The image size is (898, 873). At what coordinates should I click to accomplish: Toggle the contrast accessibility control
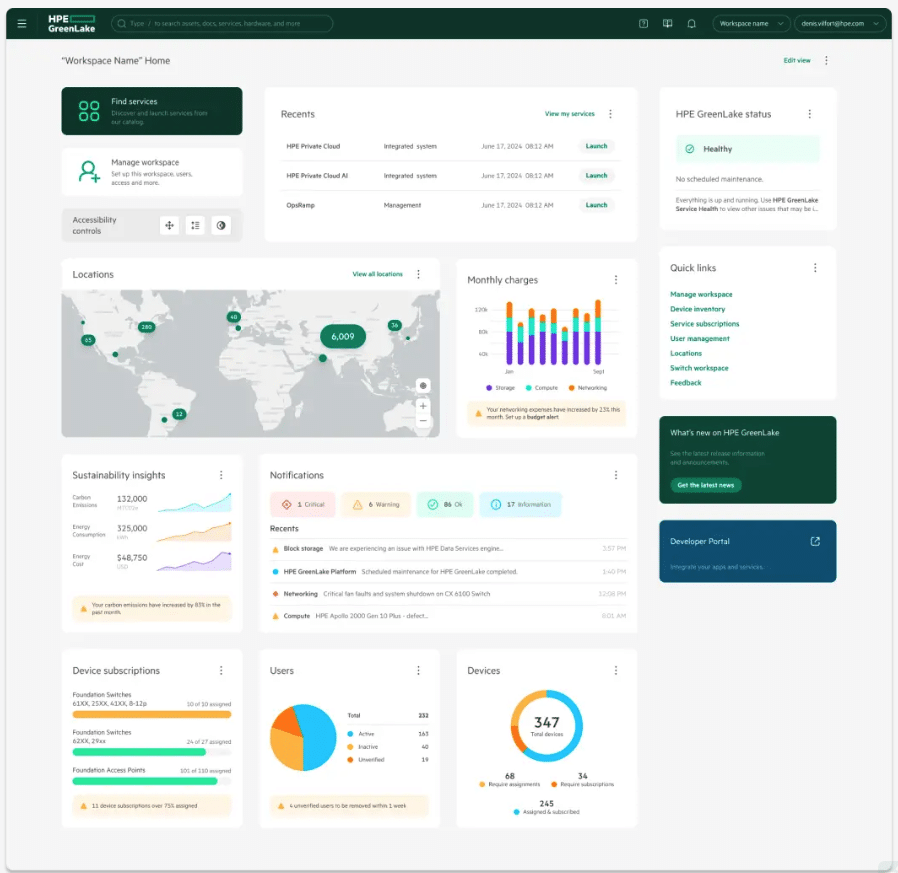click(x=221, y=226)
